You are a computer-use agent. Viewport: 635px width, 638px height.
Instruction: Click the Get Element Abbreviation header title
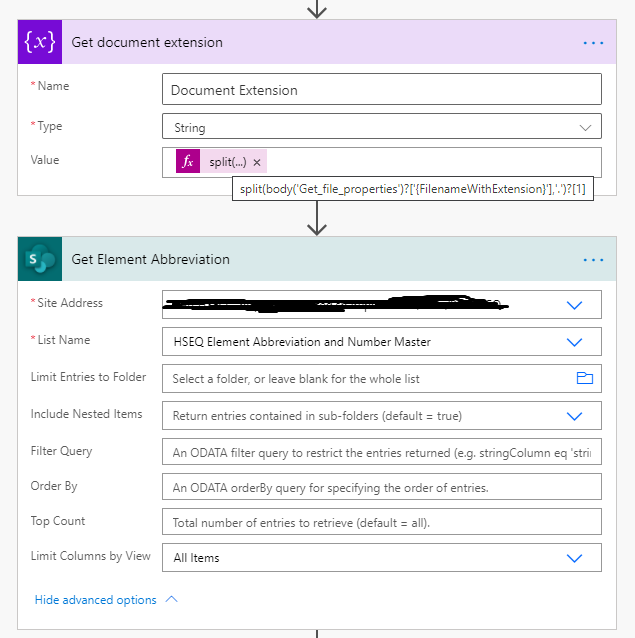(x=151, y=259)
